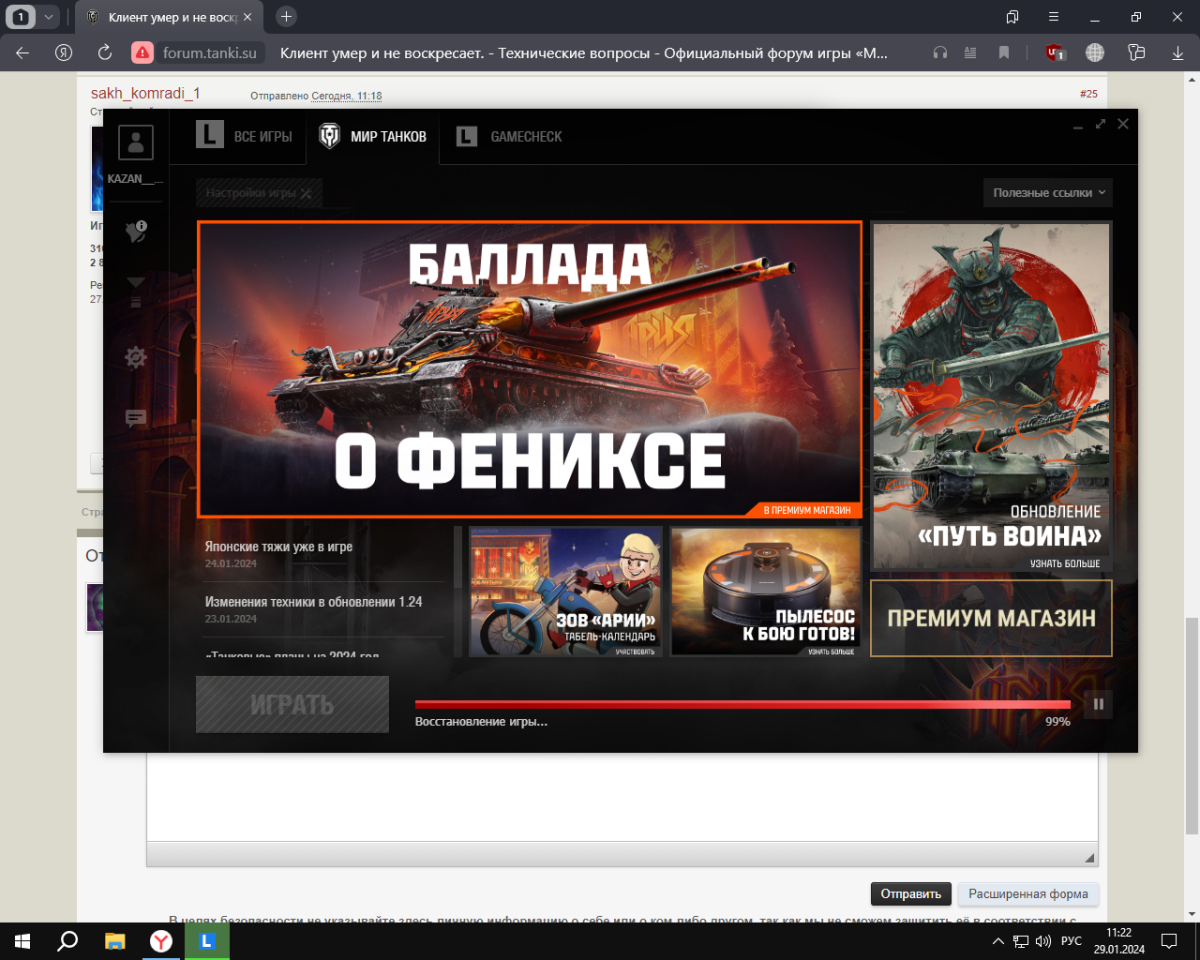Bookmark the page with flag icon
The image size is (1200, 960).
[x=1003, y=52]
